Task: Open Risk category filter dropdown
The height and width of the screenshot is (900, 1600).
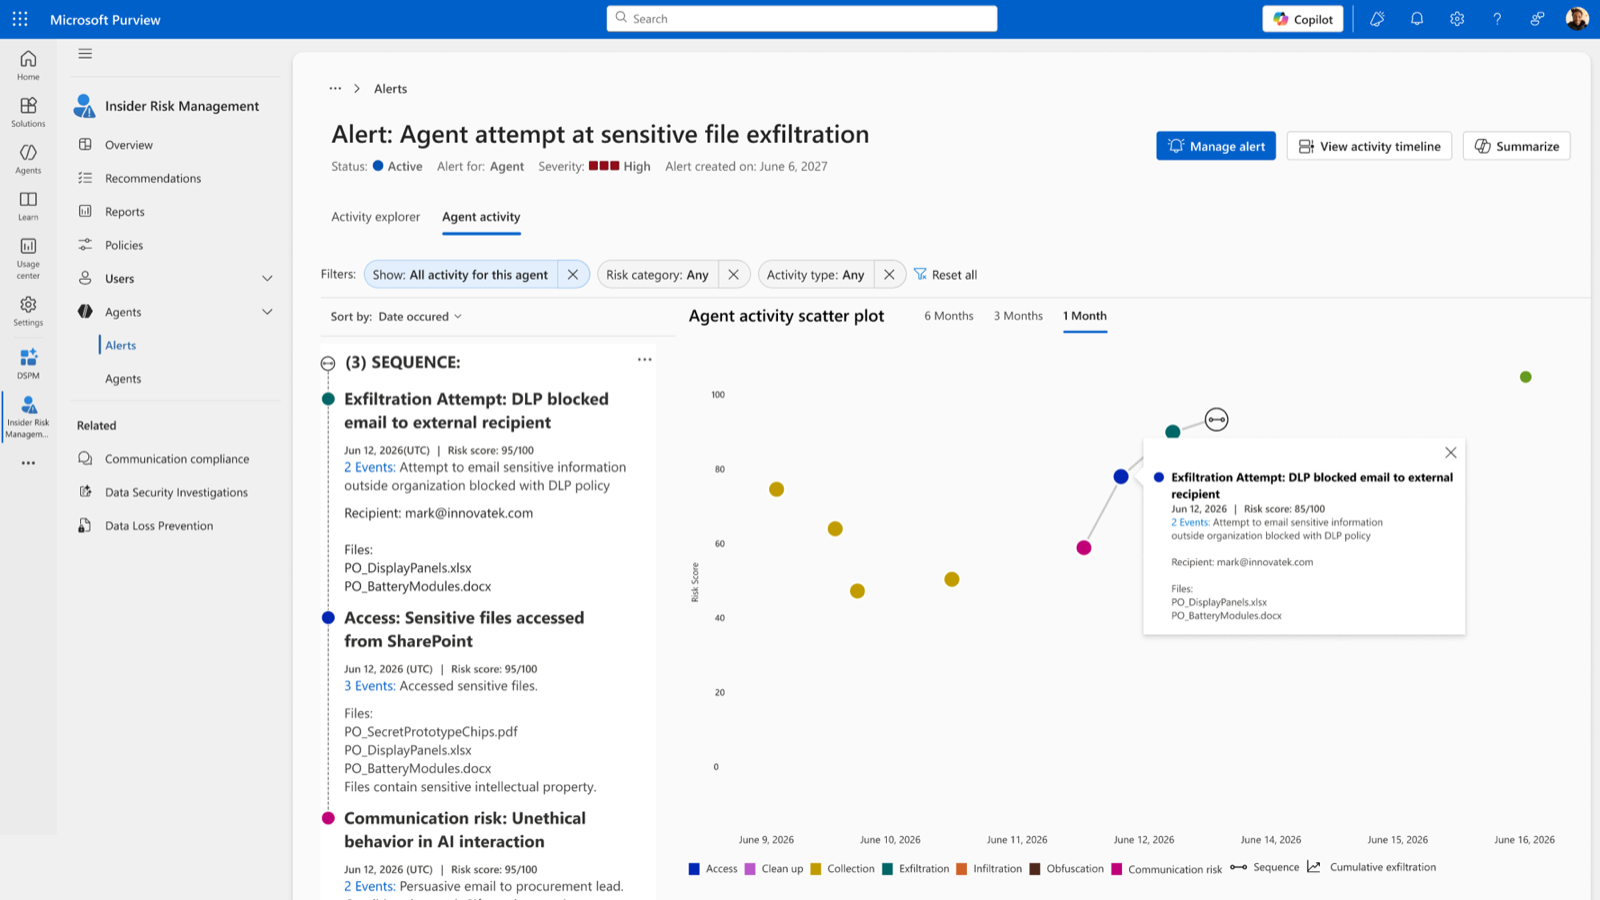Action: 657,274
